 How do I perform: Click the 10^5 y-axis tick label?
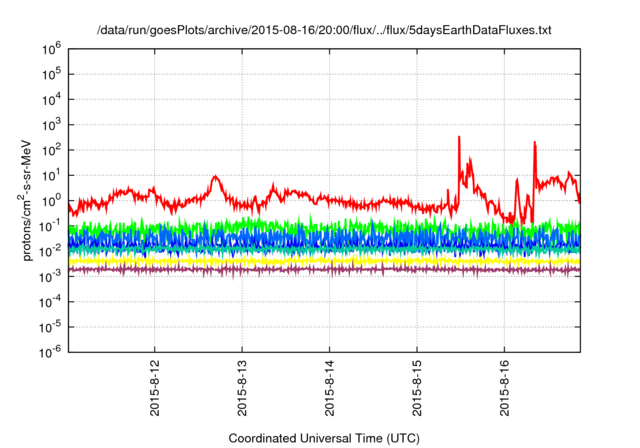point(51,75)
